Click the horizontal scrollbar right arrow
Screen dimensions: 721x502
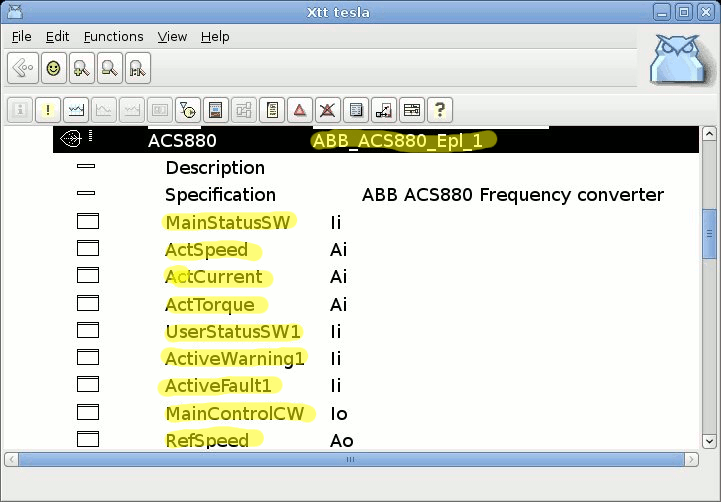(691, 459)
